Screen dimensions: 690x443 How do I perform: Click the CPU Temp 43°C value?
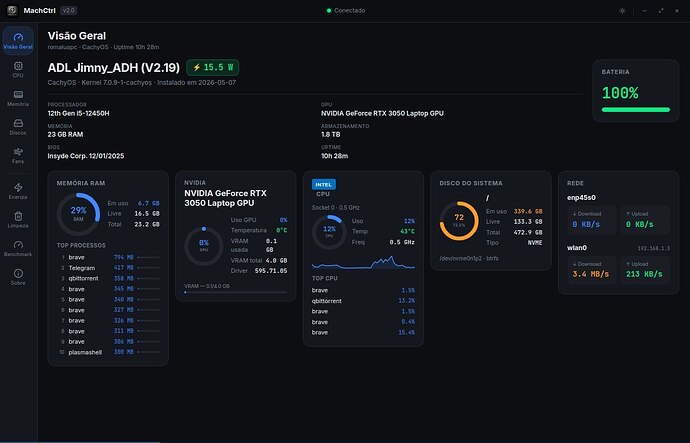coord(407,231)
